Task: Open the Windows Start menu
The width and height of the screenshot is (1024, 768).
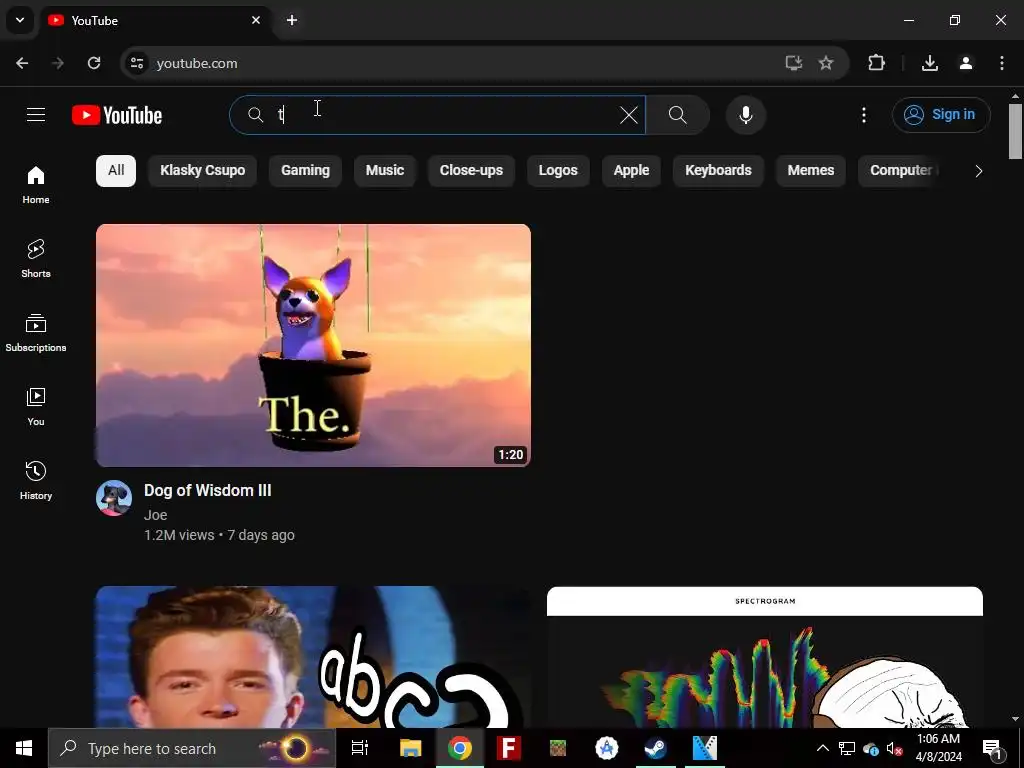Action: [x=24, y=748]
